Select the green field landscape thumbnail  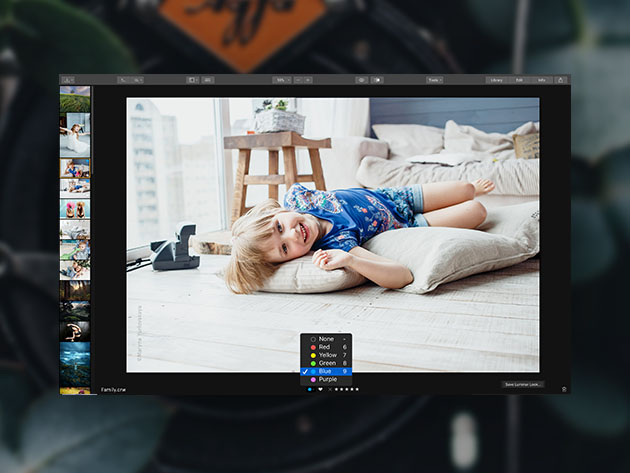[x=75, y=99]
